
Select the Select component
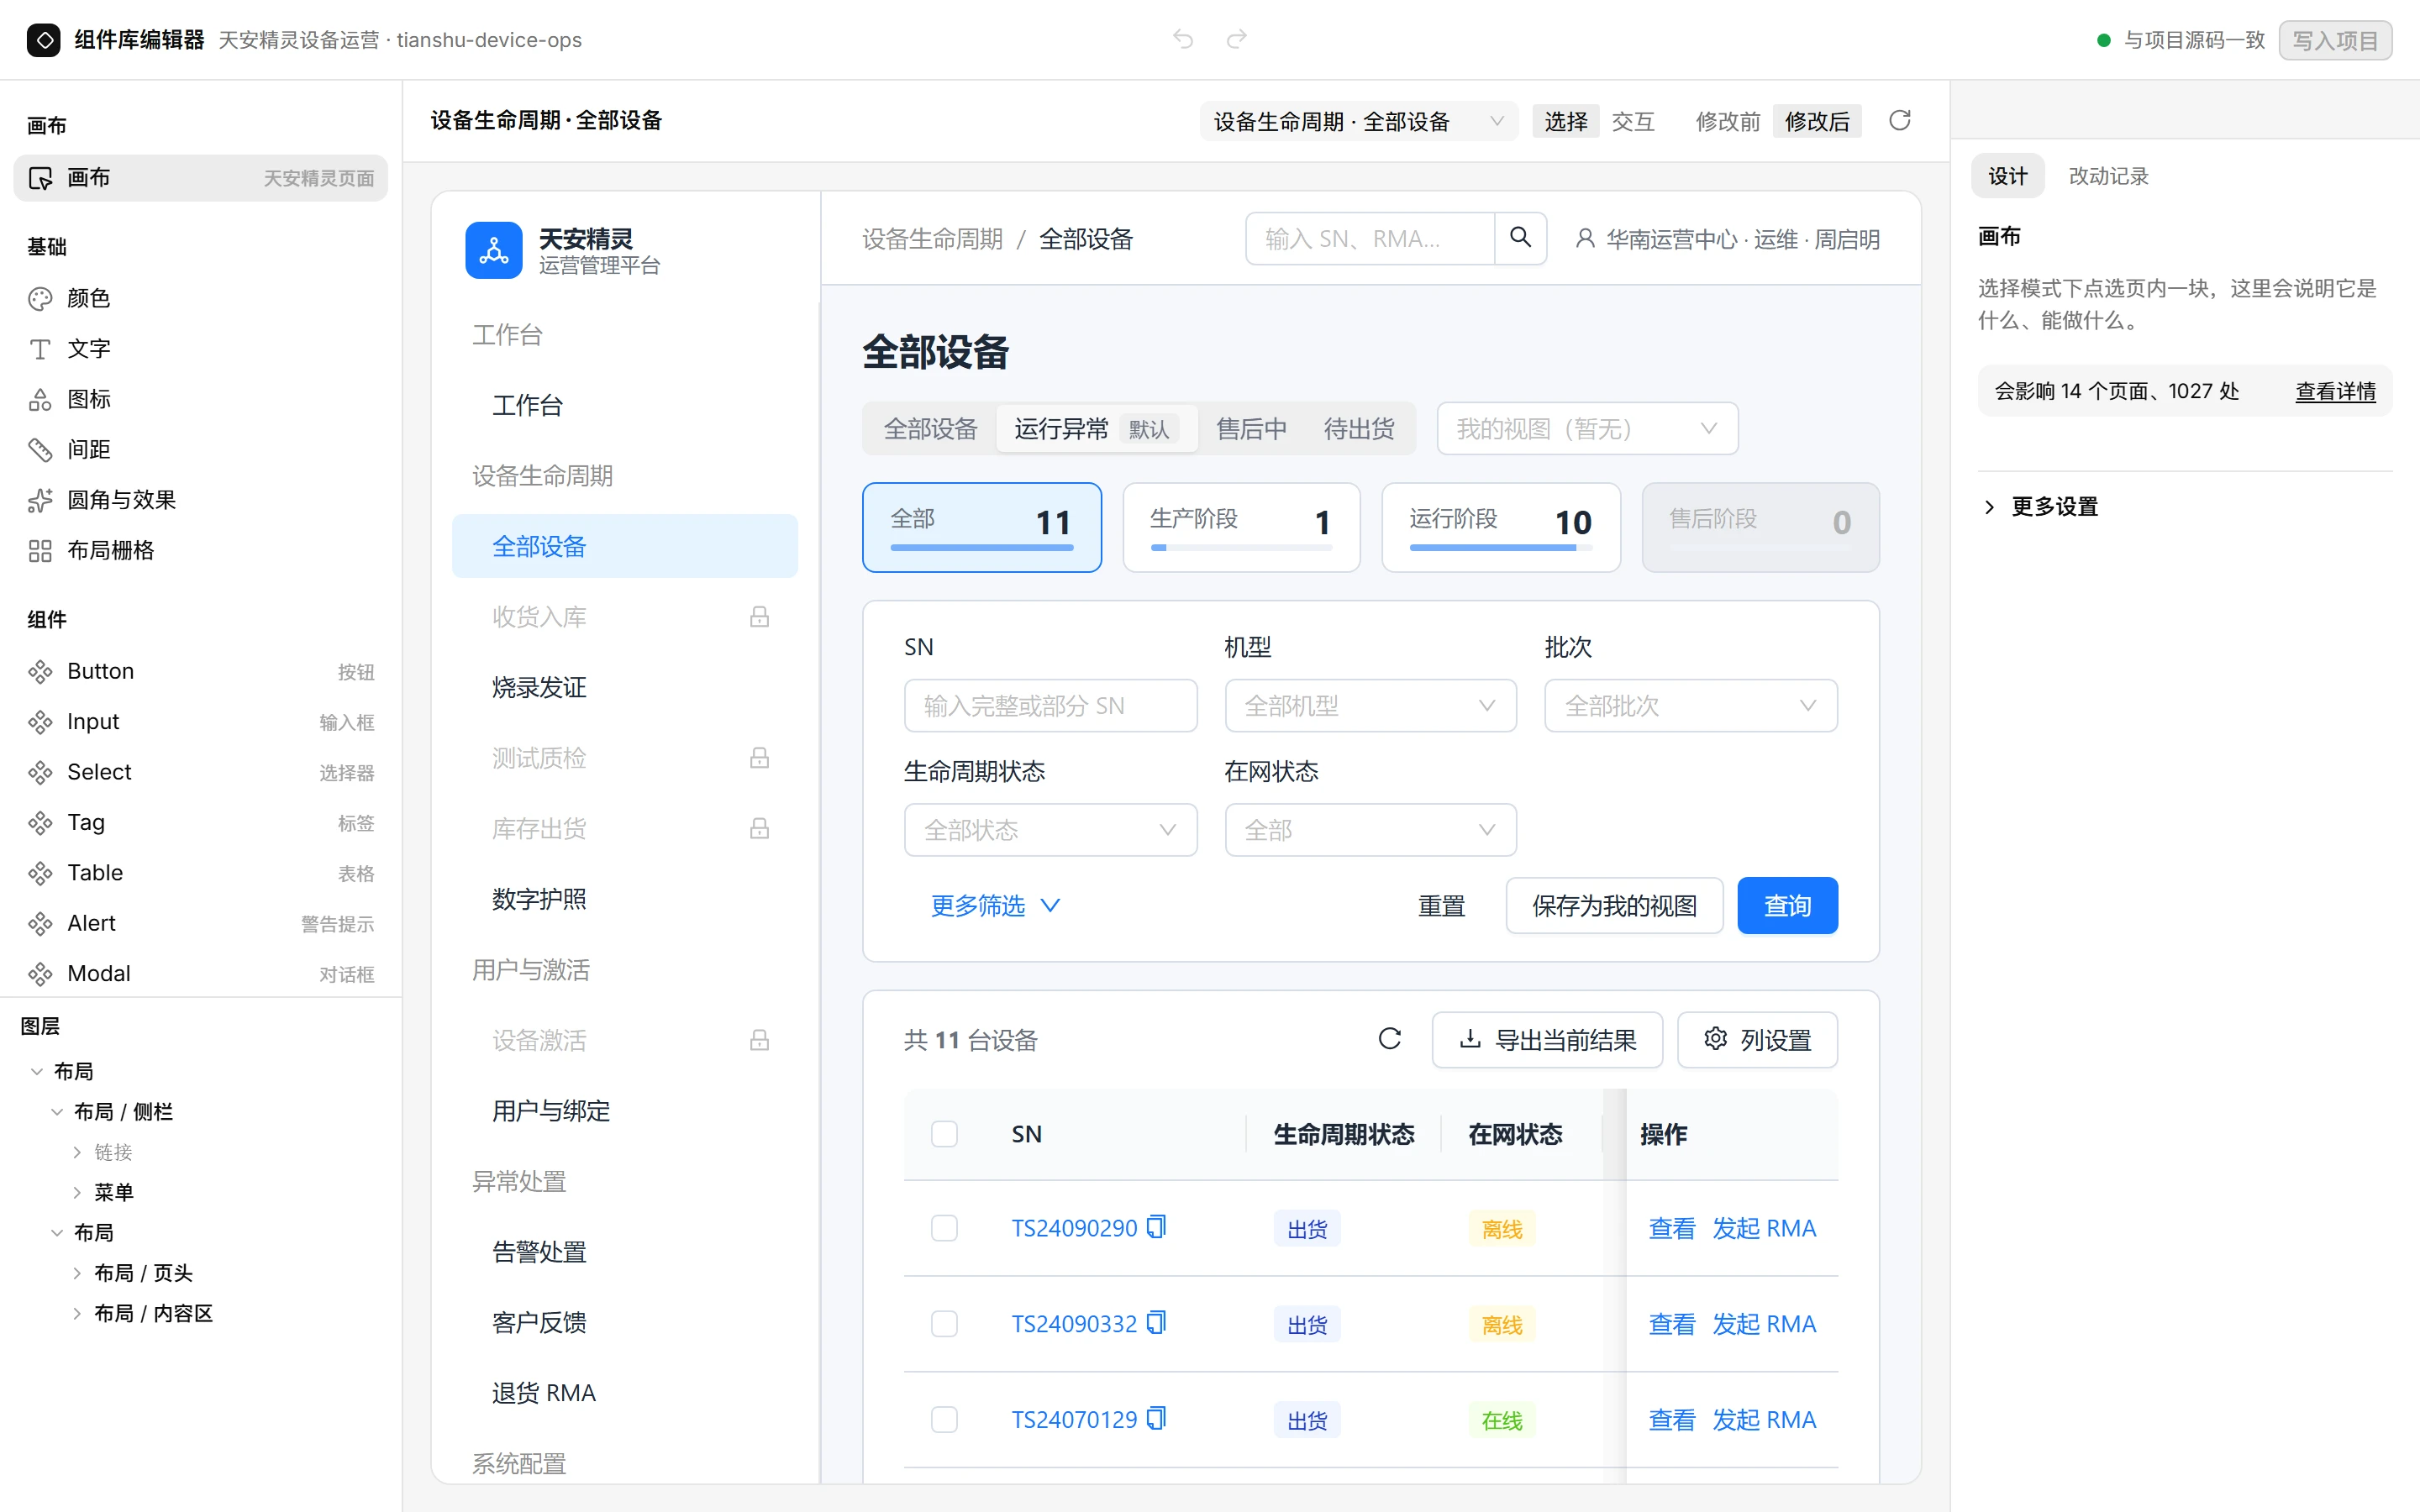(x=200, y=772)
